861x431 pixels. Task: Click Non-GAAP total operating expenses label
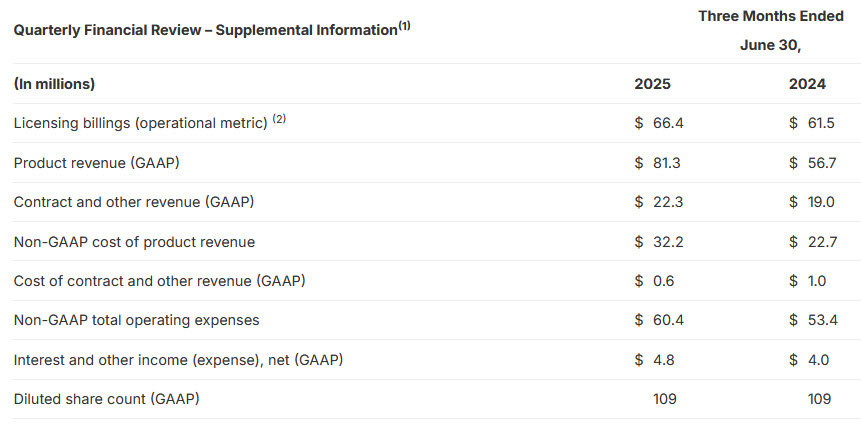pos(136,320)
